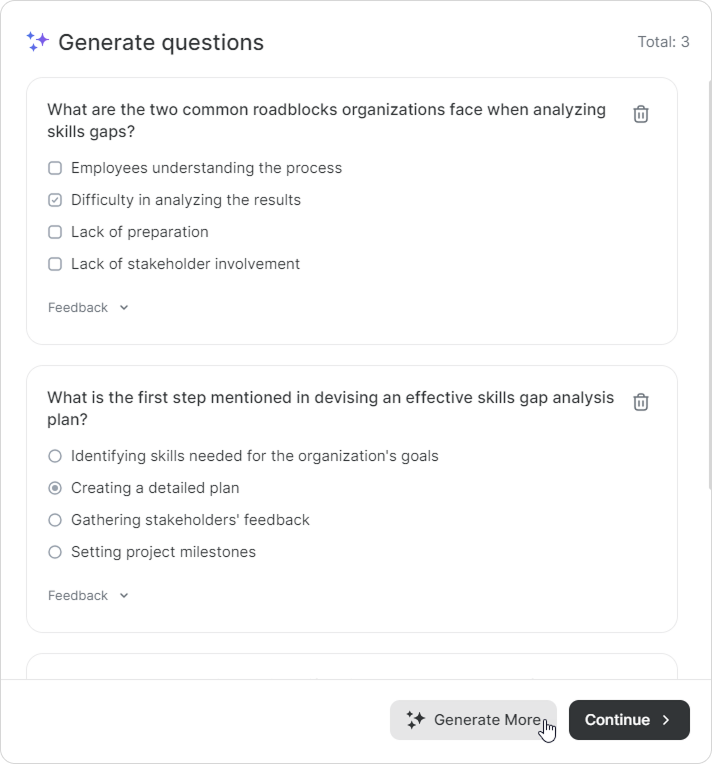712x764 pixels.
Task: Click the Total: 3 counter label
Action: 663,42
